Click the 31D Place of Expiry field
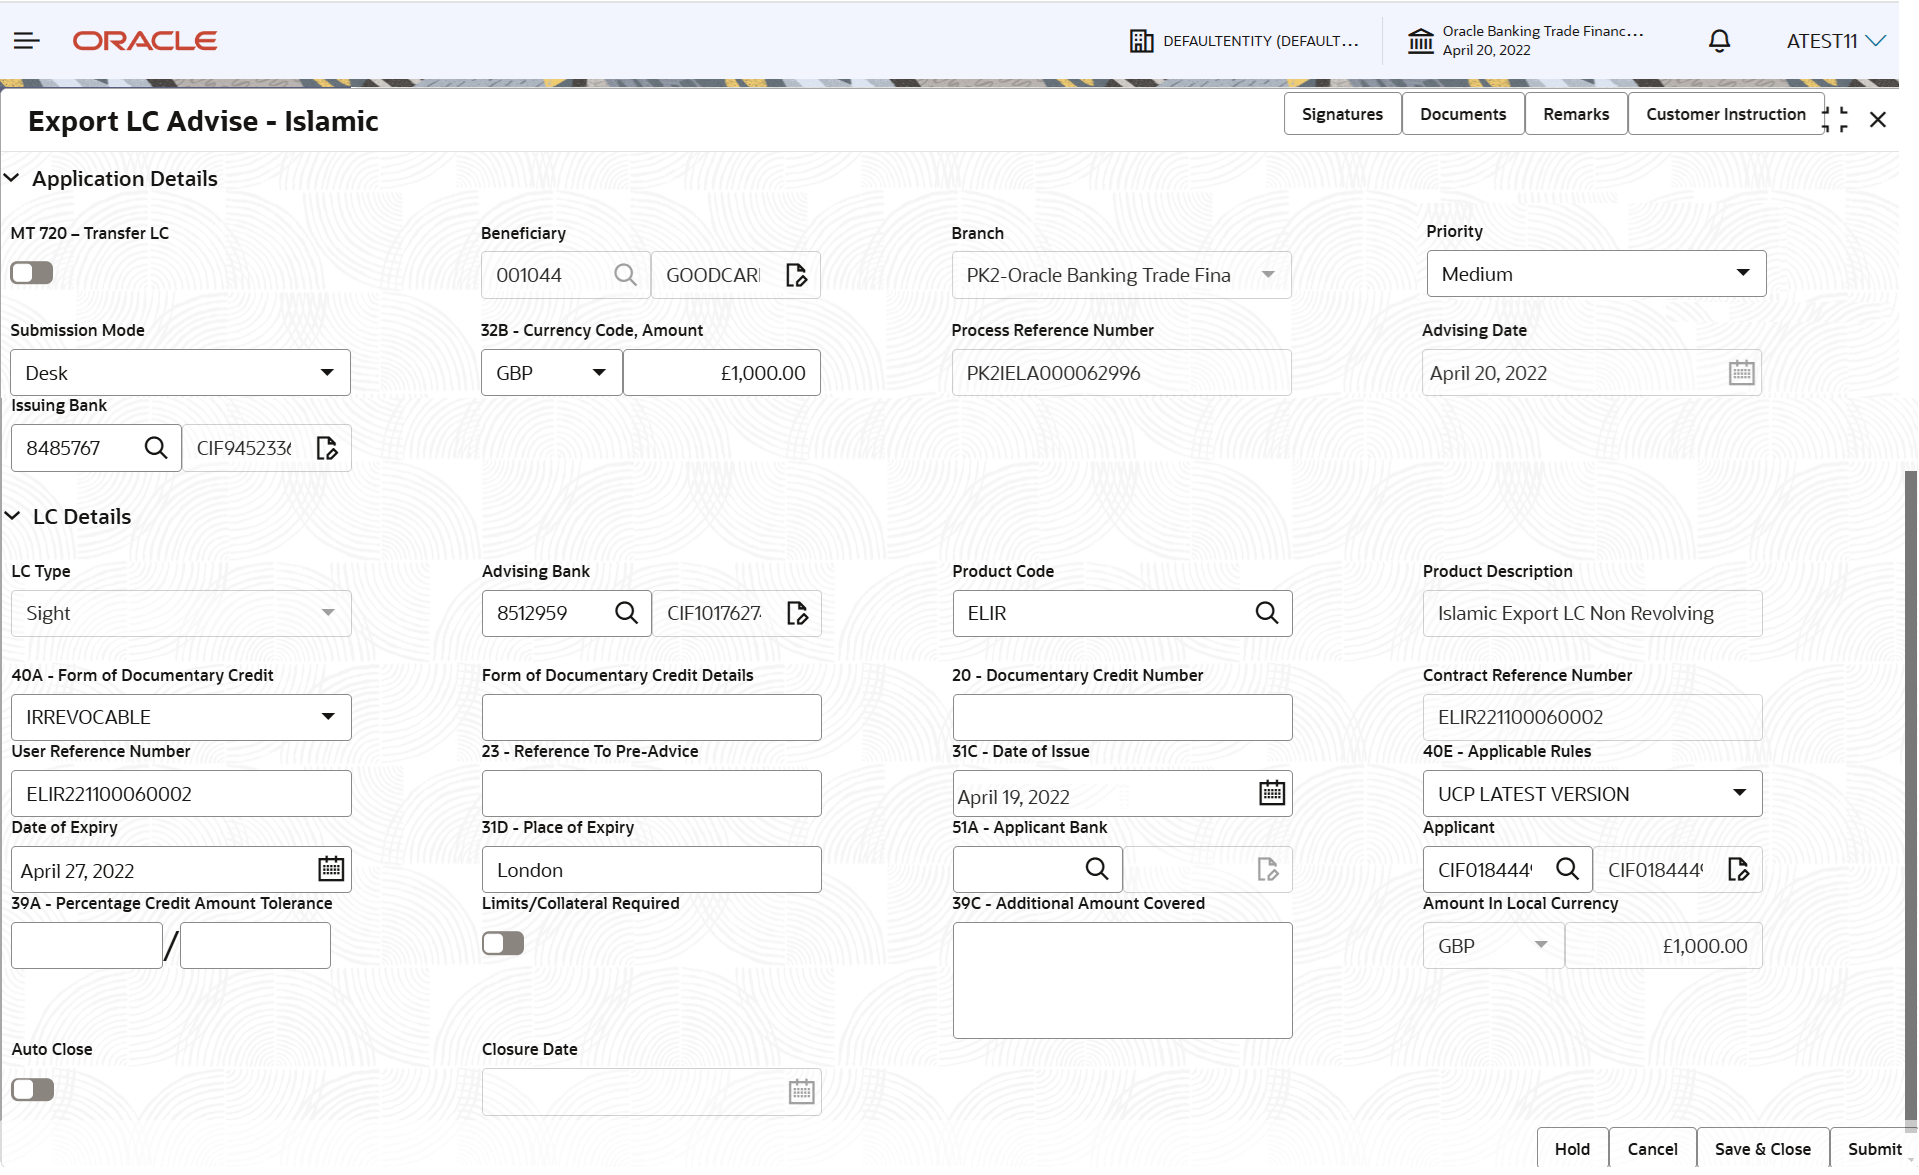The height and width of the screenshot is (1175, 1919). (652, 870)
